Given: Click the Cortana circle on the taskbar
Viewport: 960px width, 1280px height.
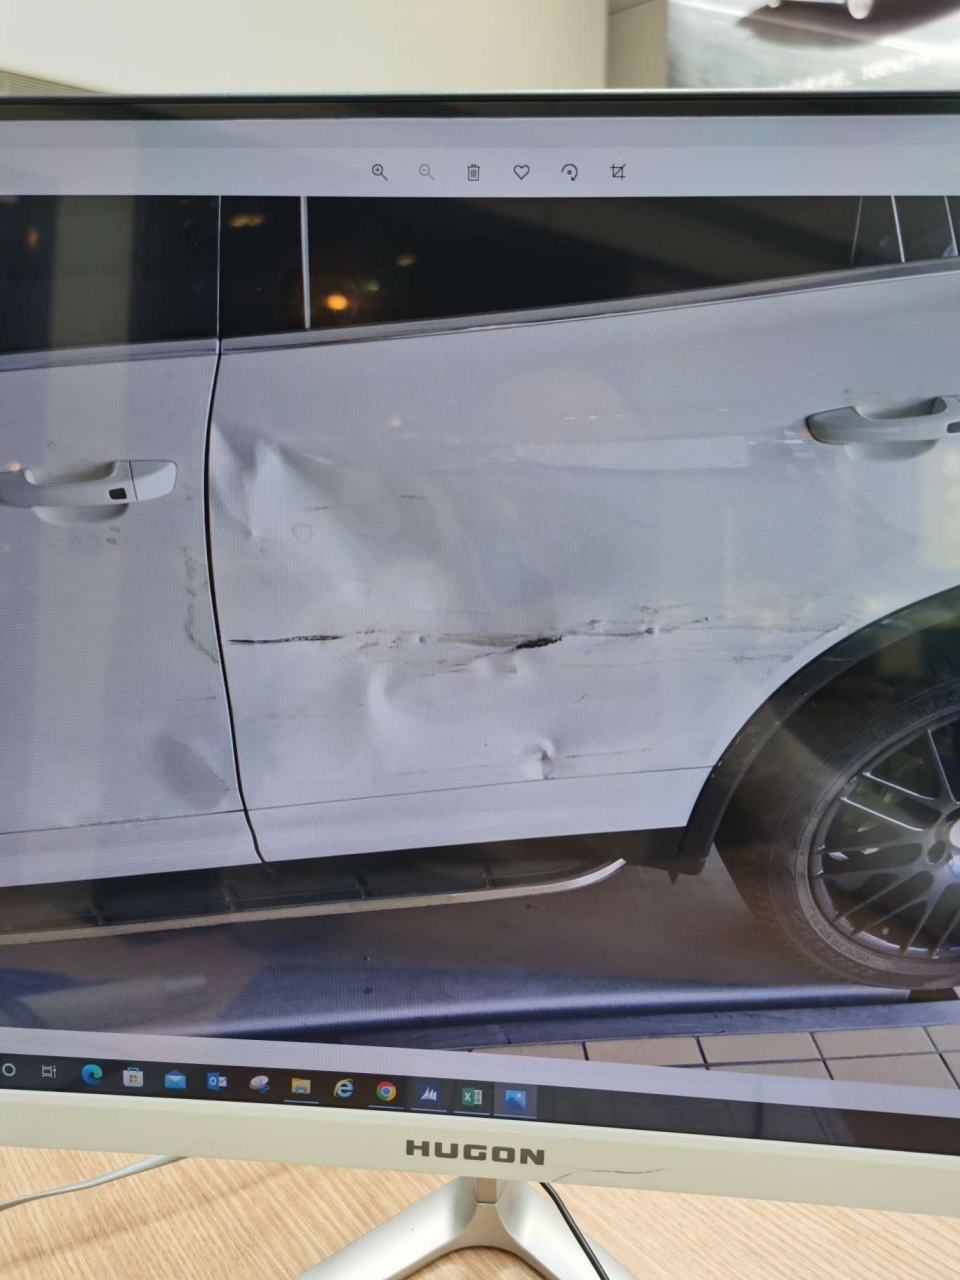Looking at the screenshot, I should pos(9,1069).
